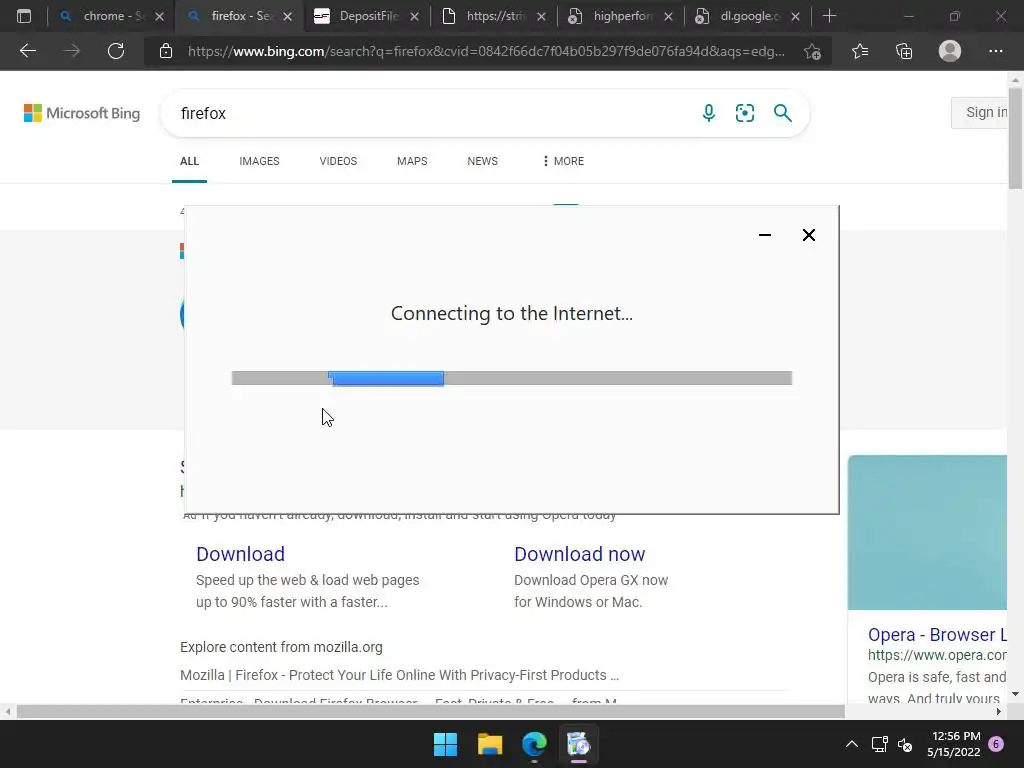Viewport: 1024px width, 768px height.
Task: View site information lock icon
Action: pyautogui.click(x=166, y=51)
